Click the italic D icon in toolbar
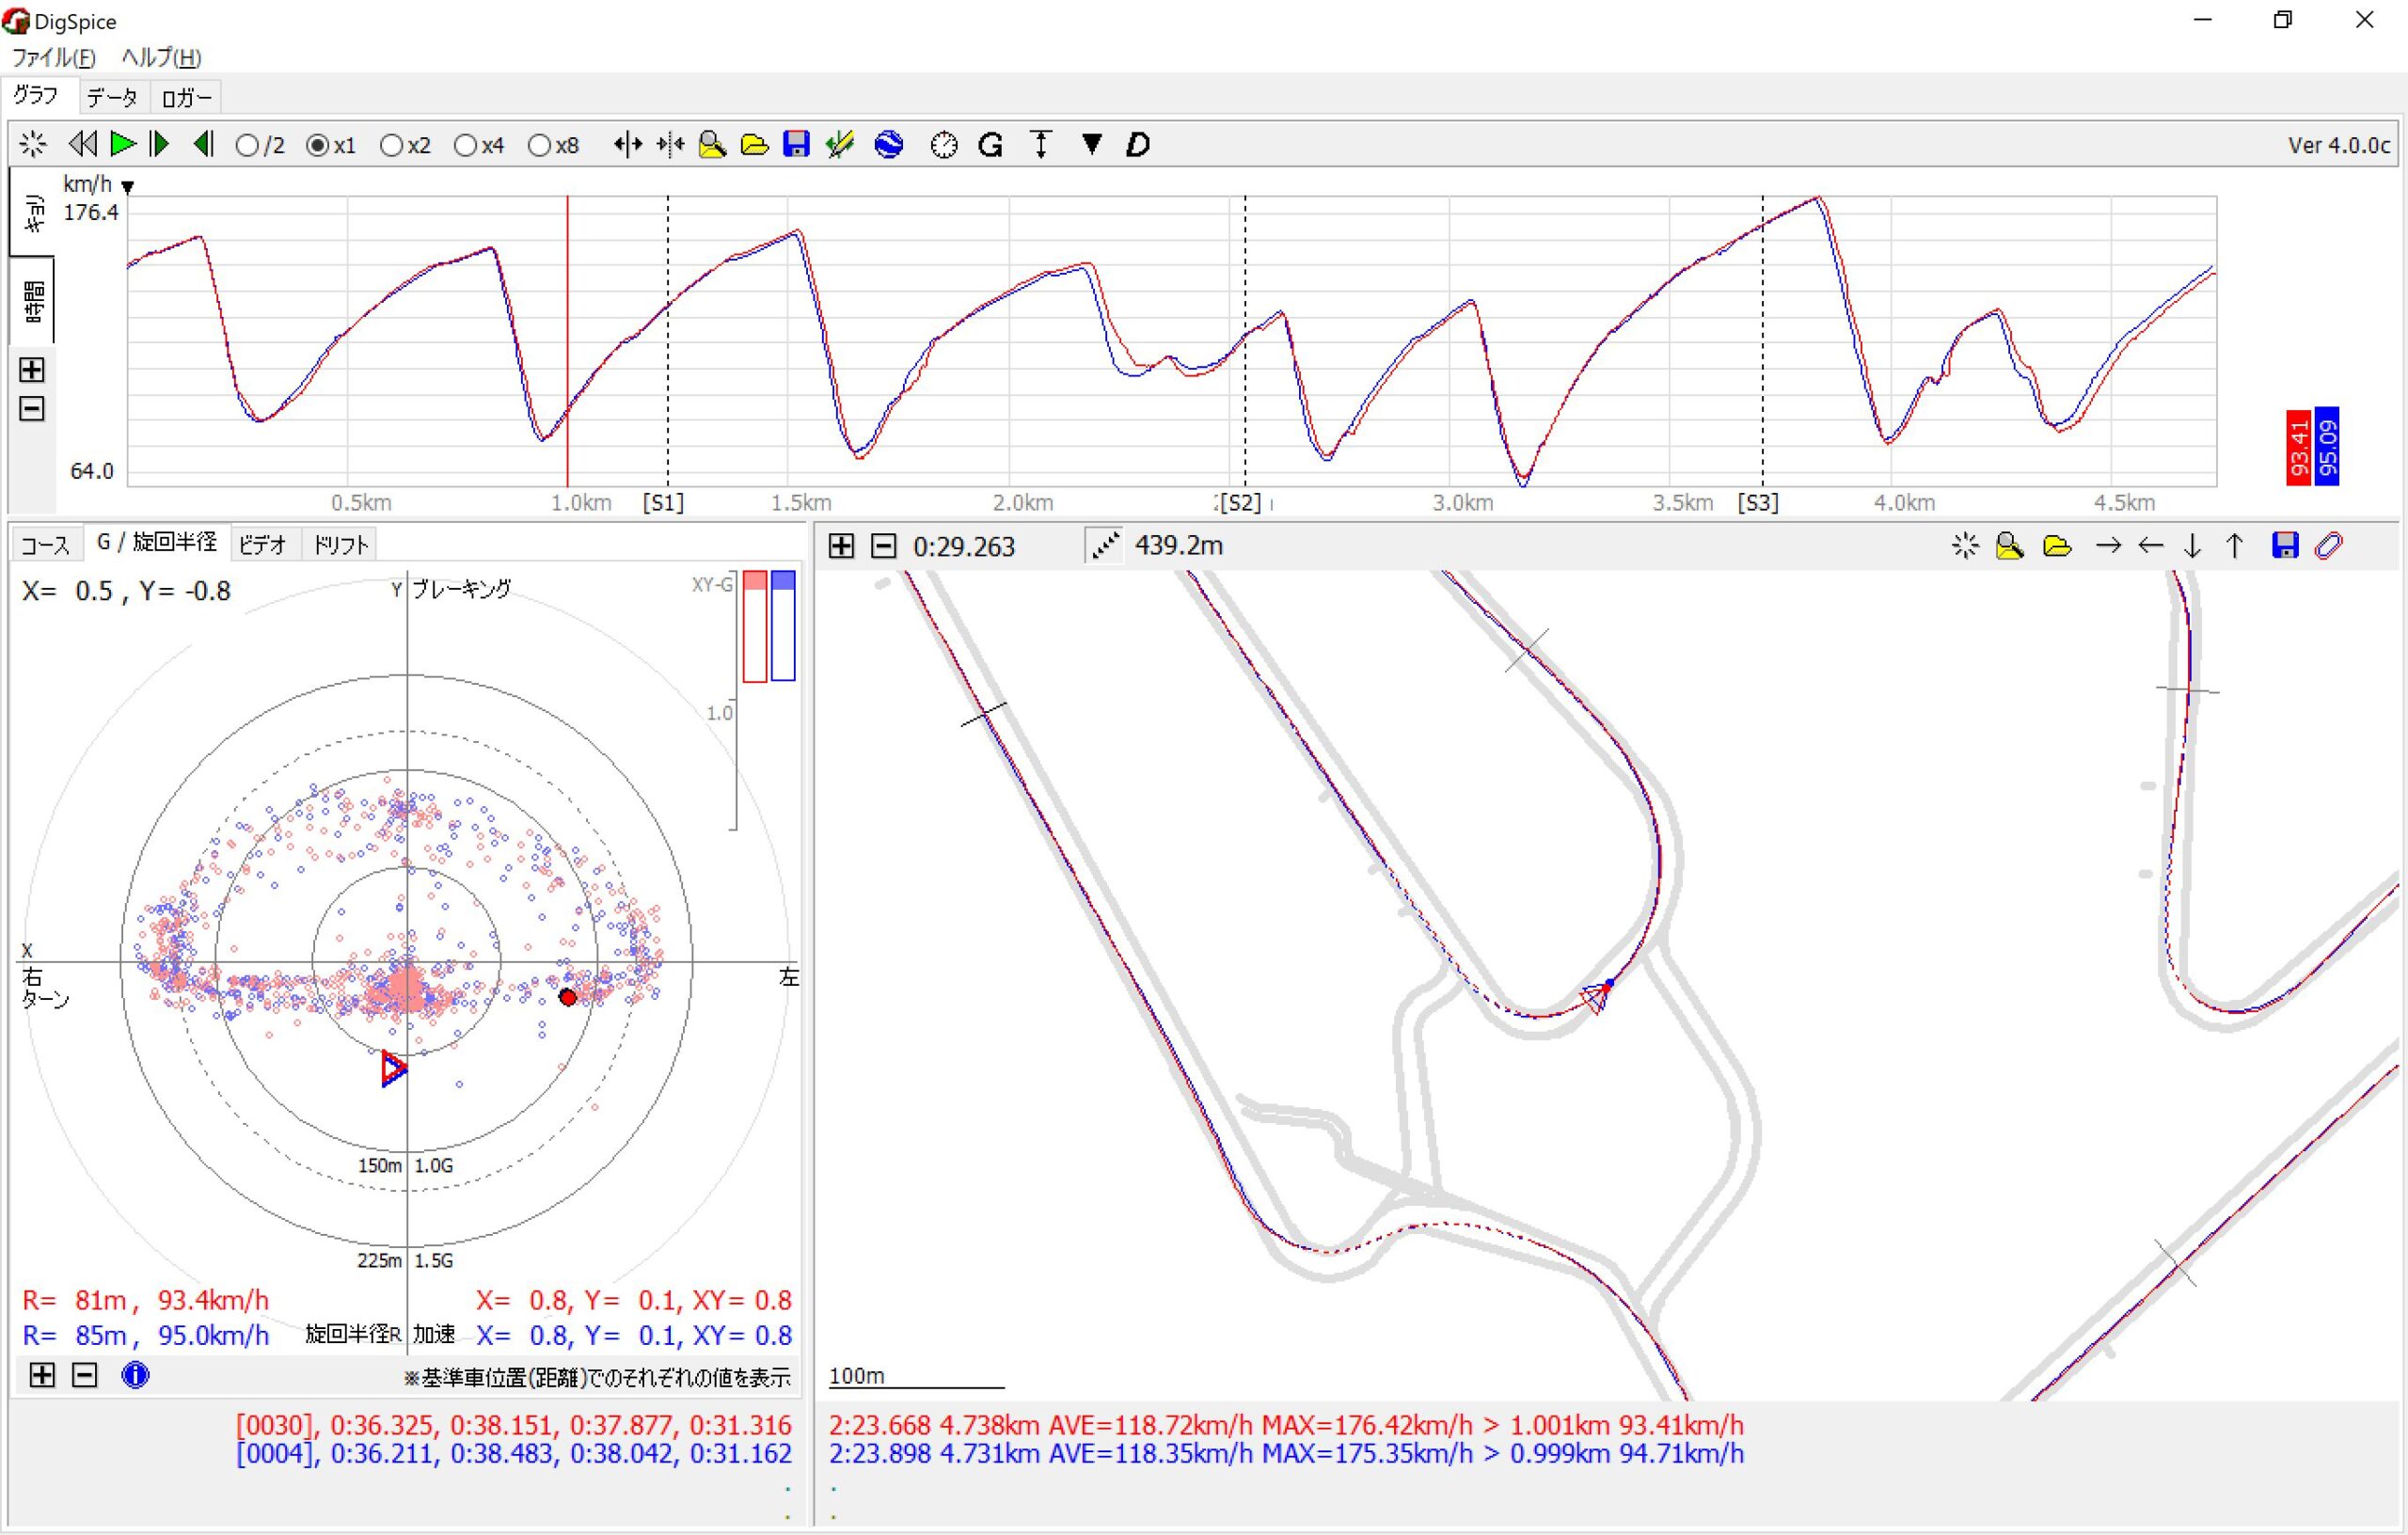This screenshot has width=2408, height=1535. coord(1137,145)
